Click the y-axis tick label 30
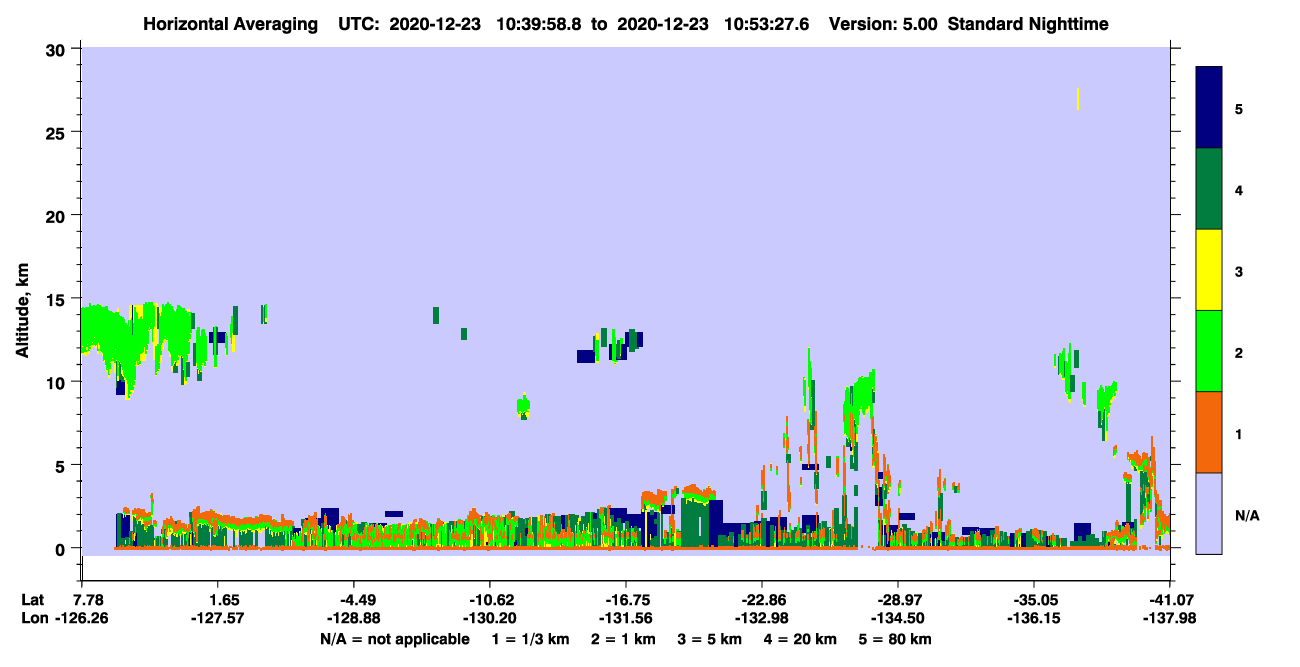This screenshot has width=1300, height=667. coord(58,49)
